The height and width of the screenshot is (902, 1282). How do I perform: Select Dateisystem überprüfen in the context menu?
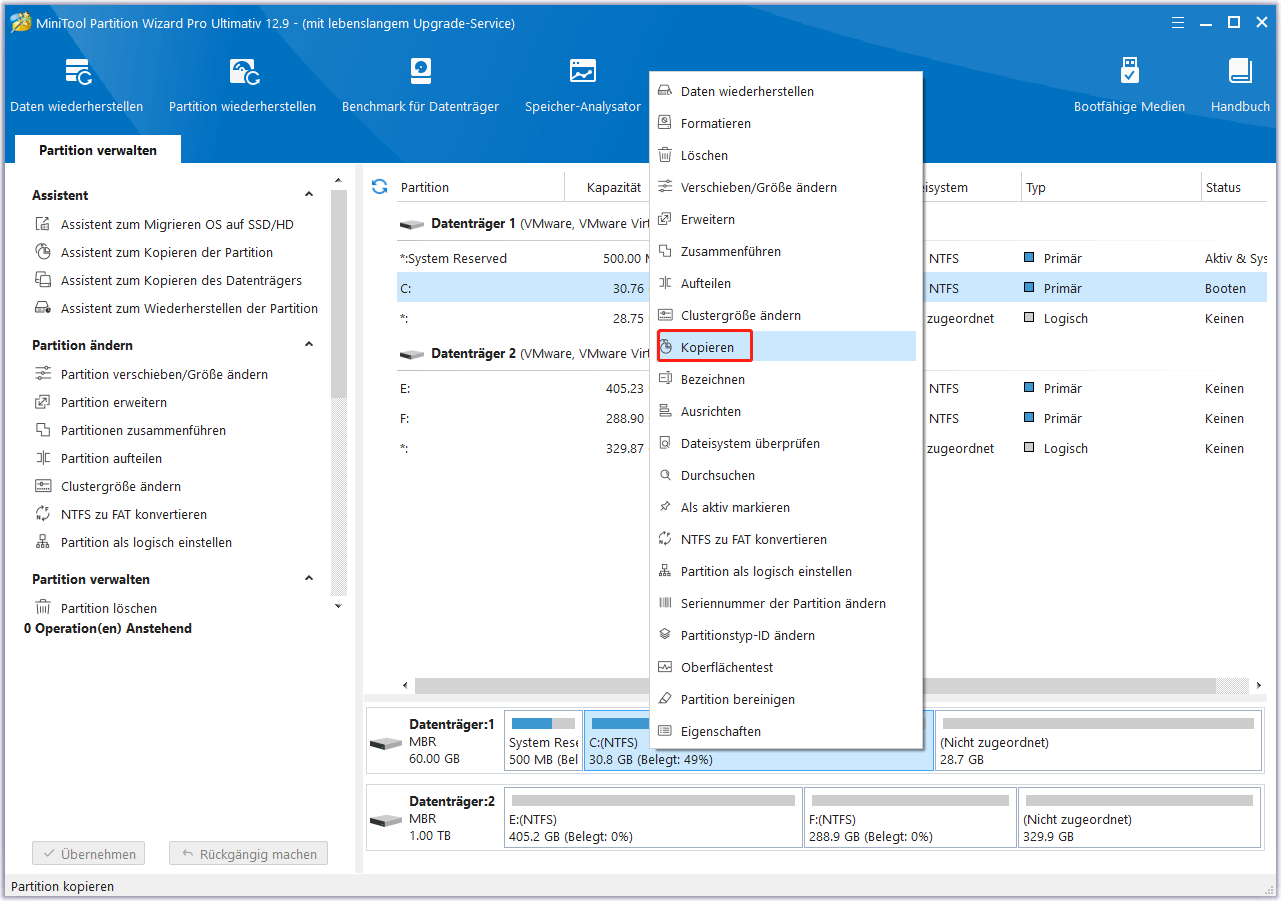[785, 444]
